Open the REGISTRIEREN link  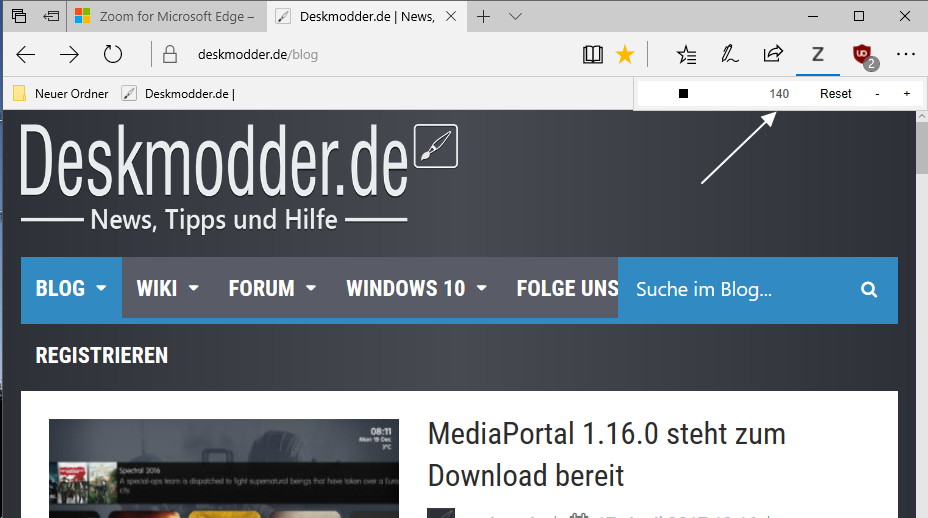(x=102, y=355)
